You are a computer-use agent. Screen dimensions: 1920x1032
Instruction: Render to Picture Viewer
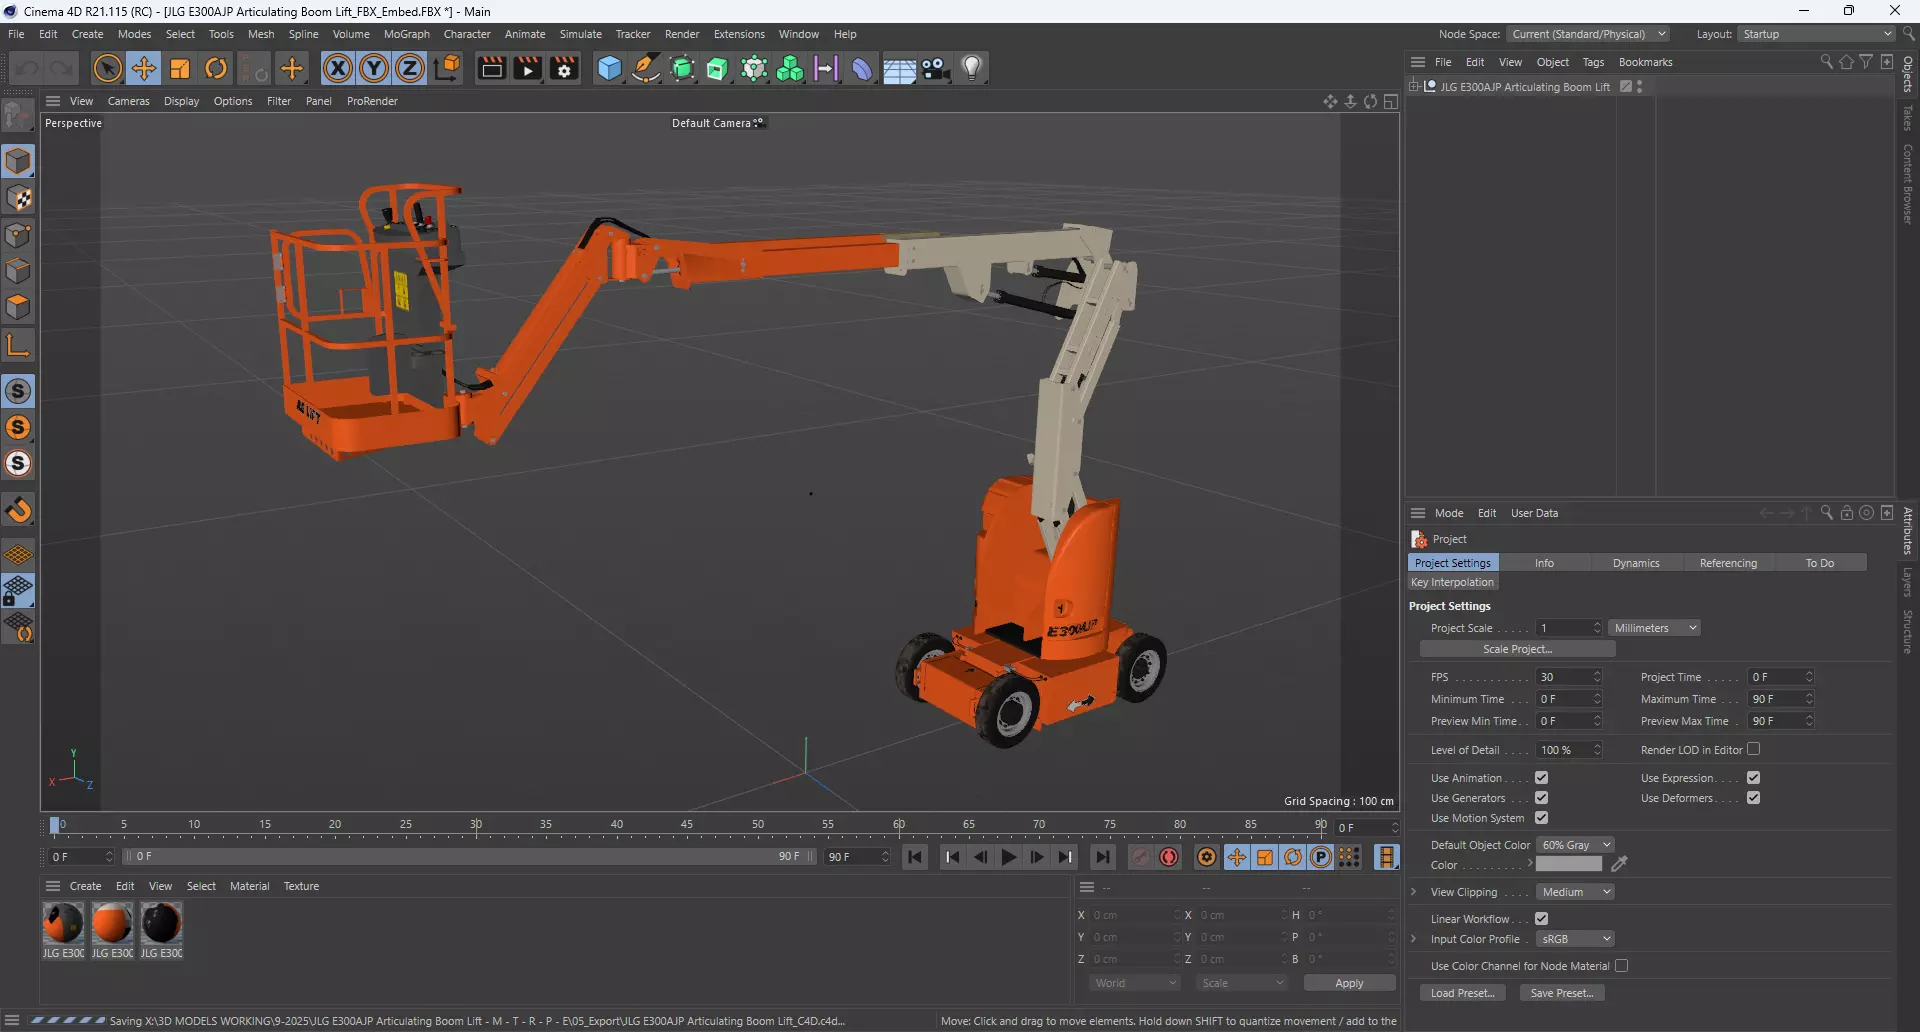click(x=527, y=68)
